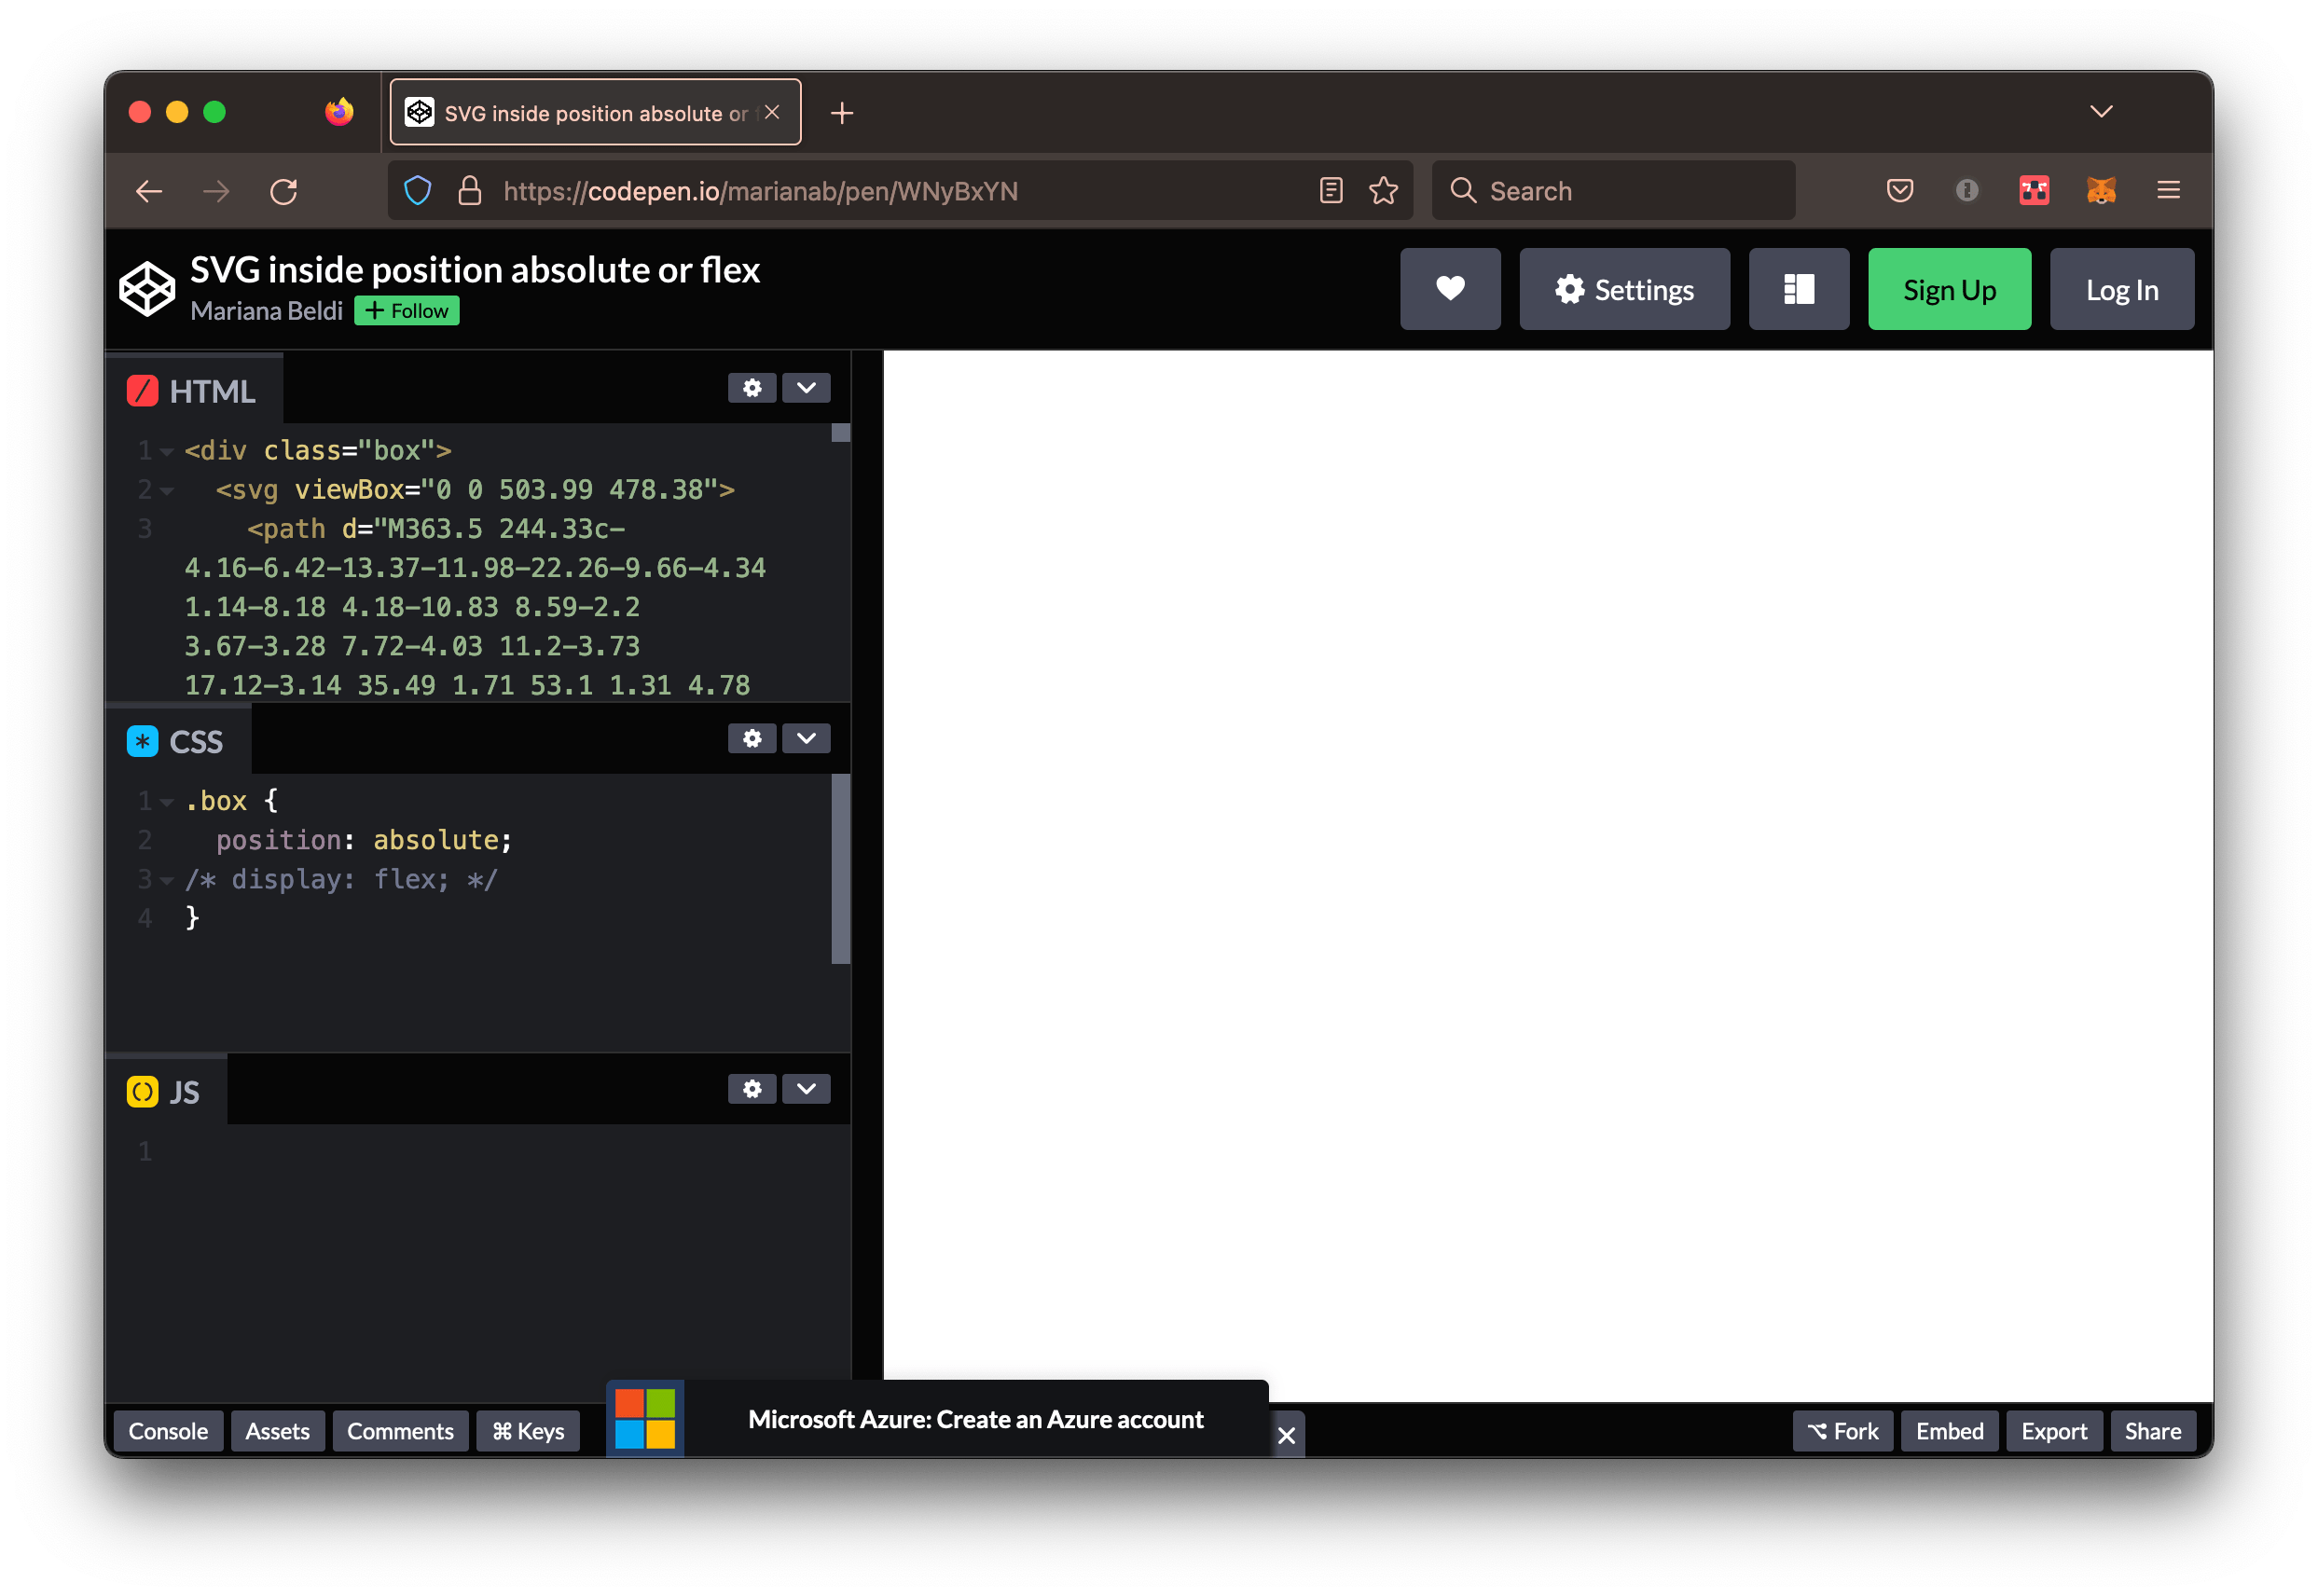Viewport: 2318px width, 1596px height.
Task: Click 'position: absolute;' CSS line
Action: click(364, 840)
